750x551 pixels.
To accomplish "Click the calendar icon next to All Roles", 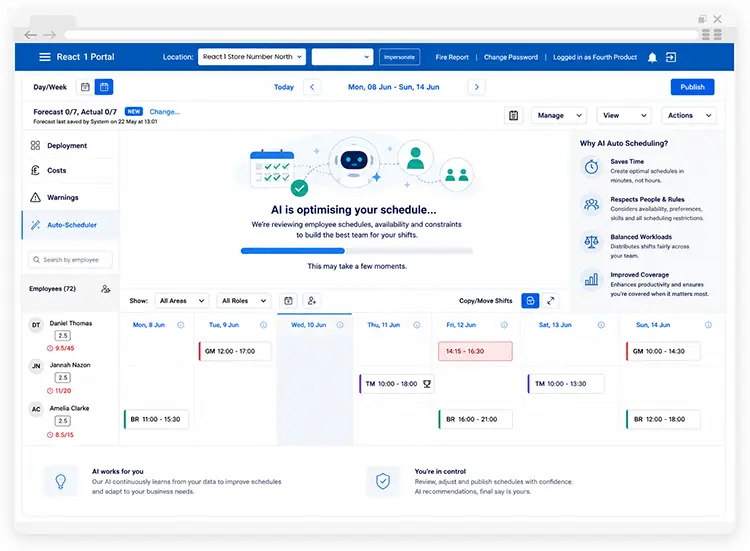I will click(288, 301).
